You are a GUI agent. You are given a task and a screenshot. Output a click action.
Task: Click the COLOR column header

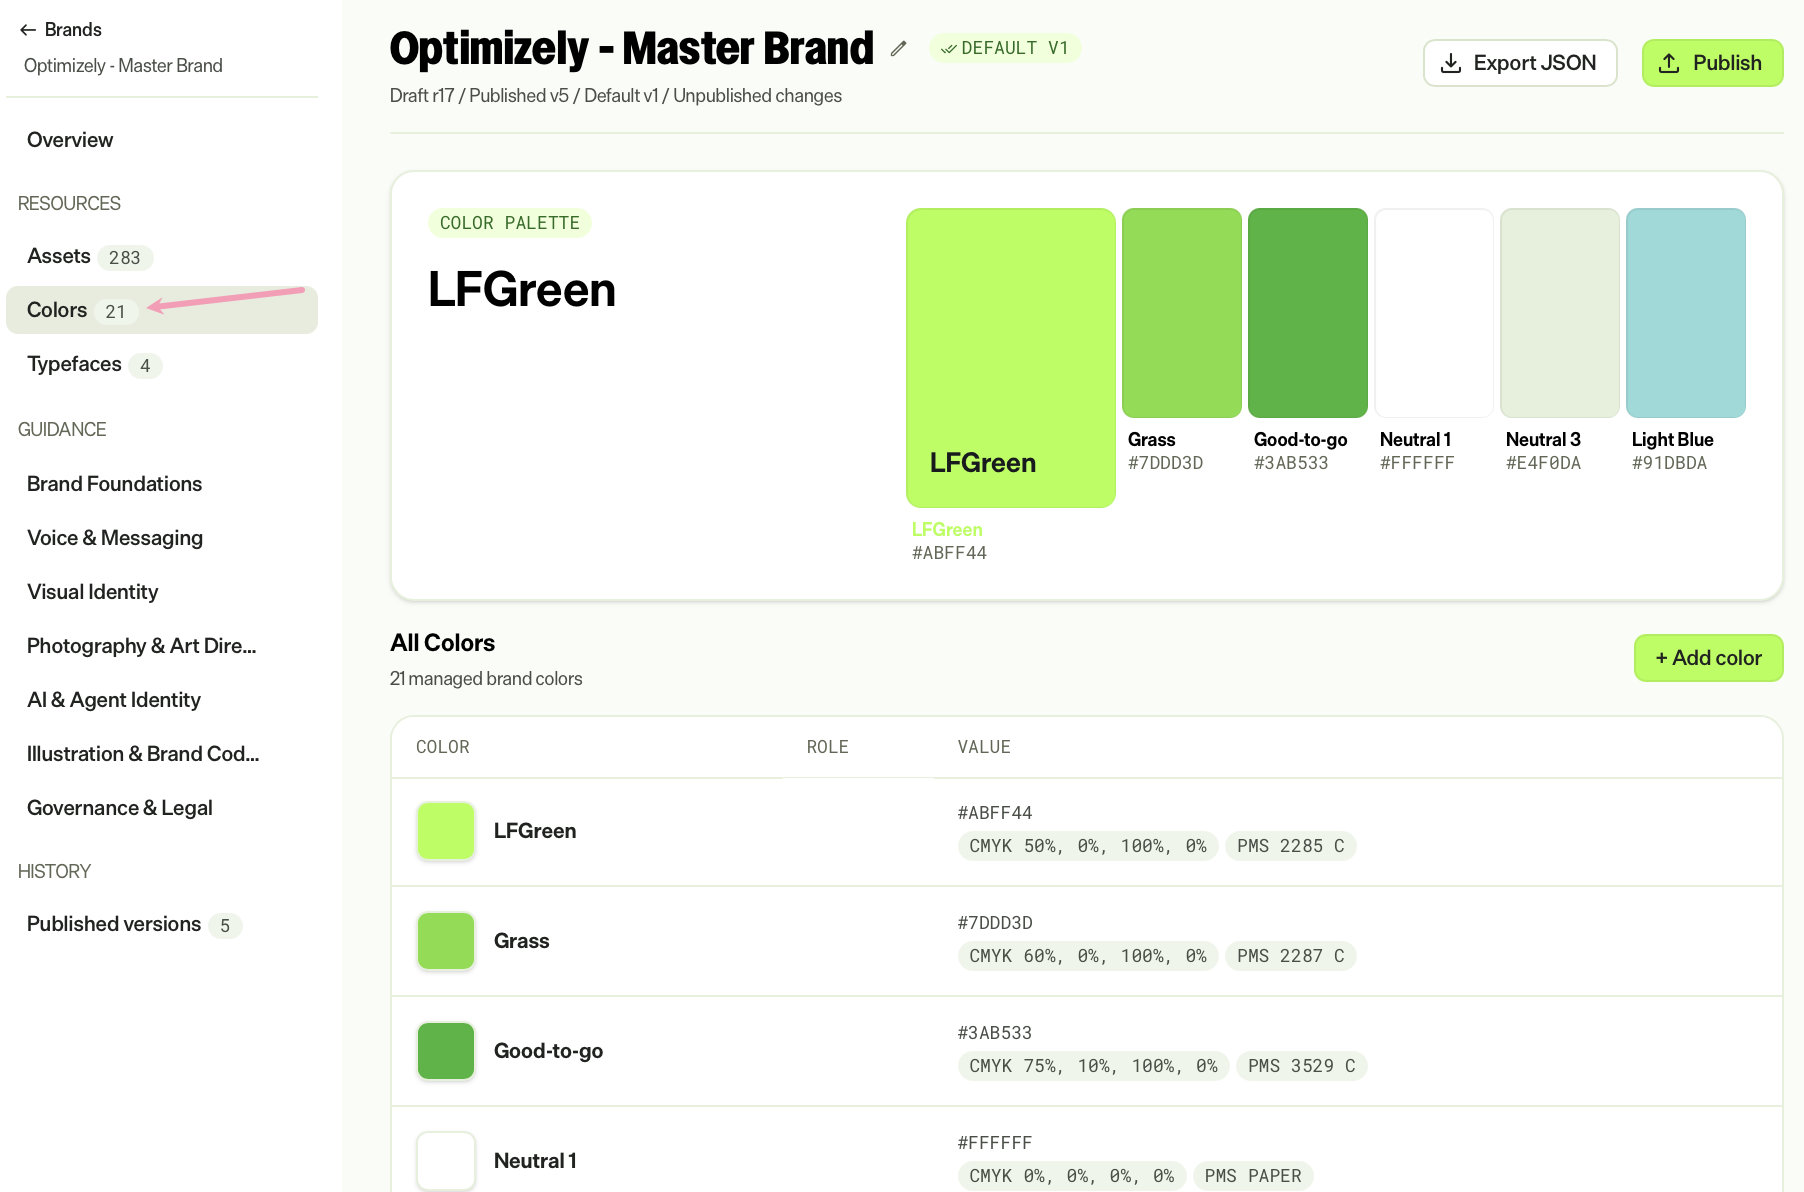pyautogui.click(x=443, y=747)
